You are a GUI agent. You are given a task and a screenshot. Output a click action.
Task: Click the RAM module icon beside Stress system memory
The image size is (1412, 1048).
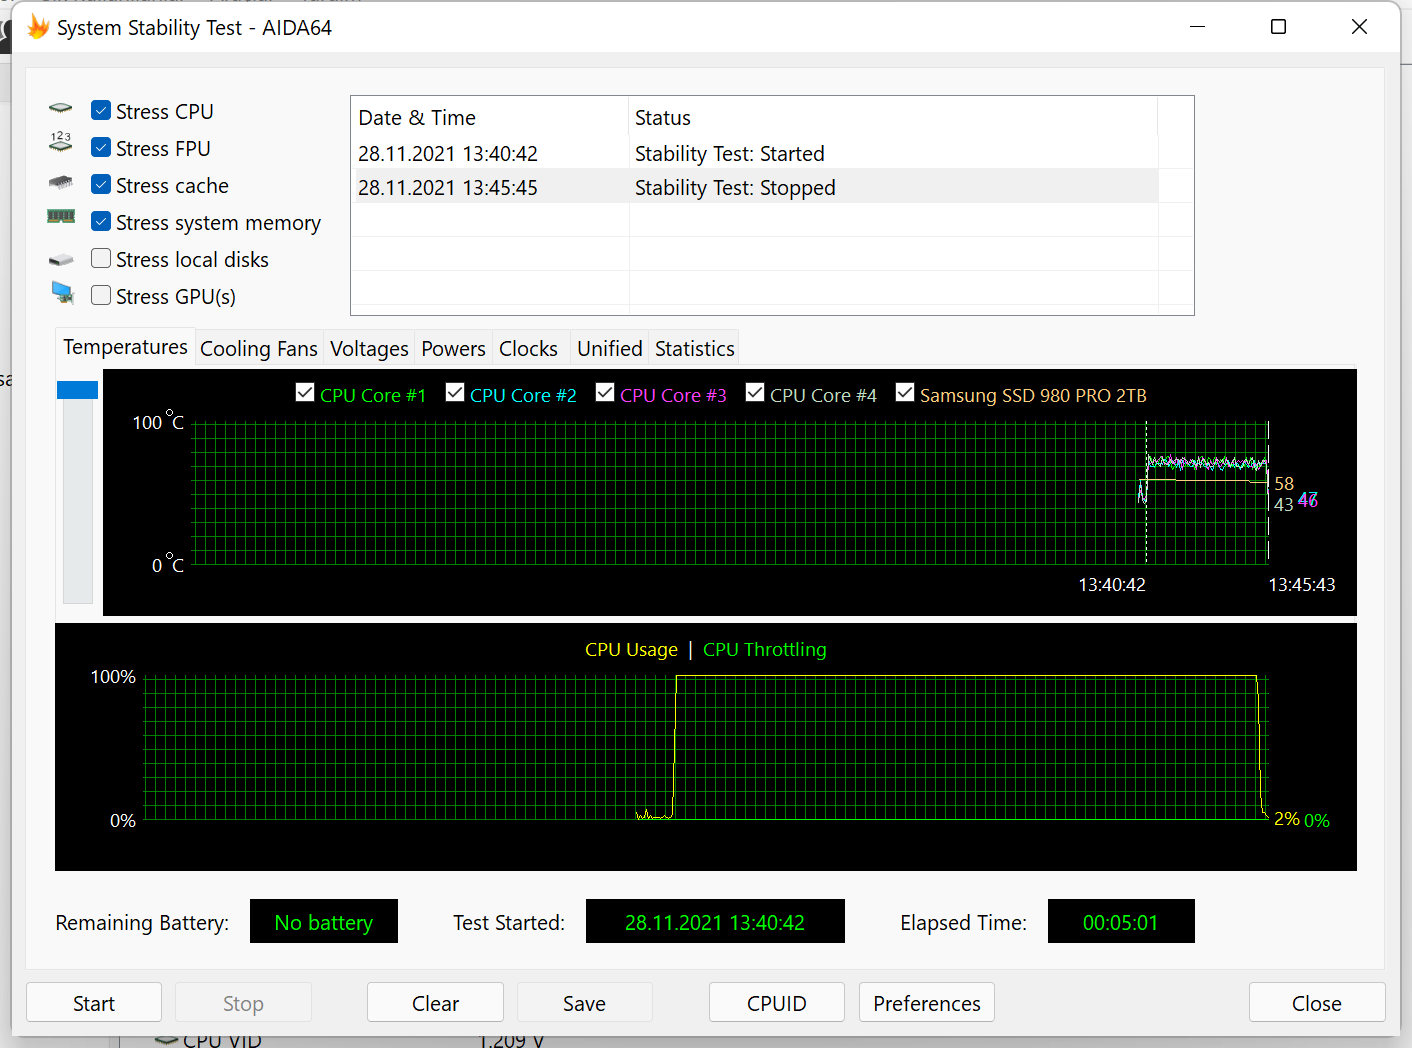pyautogui.click(x=61, y=216)
